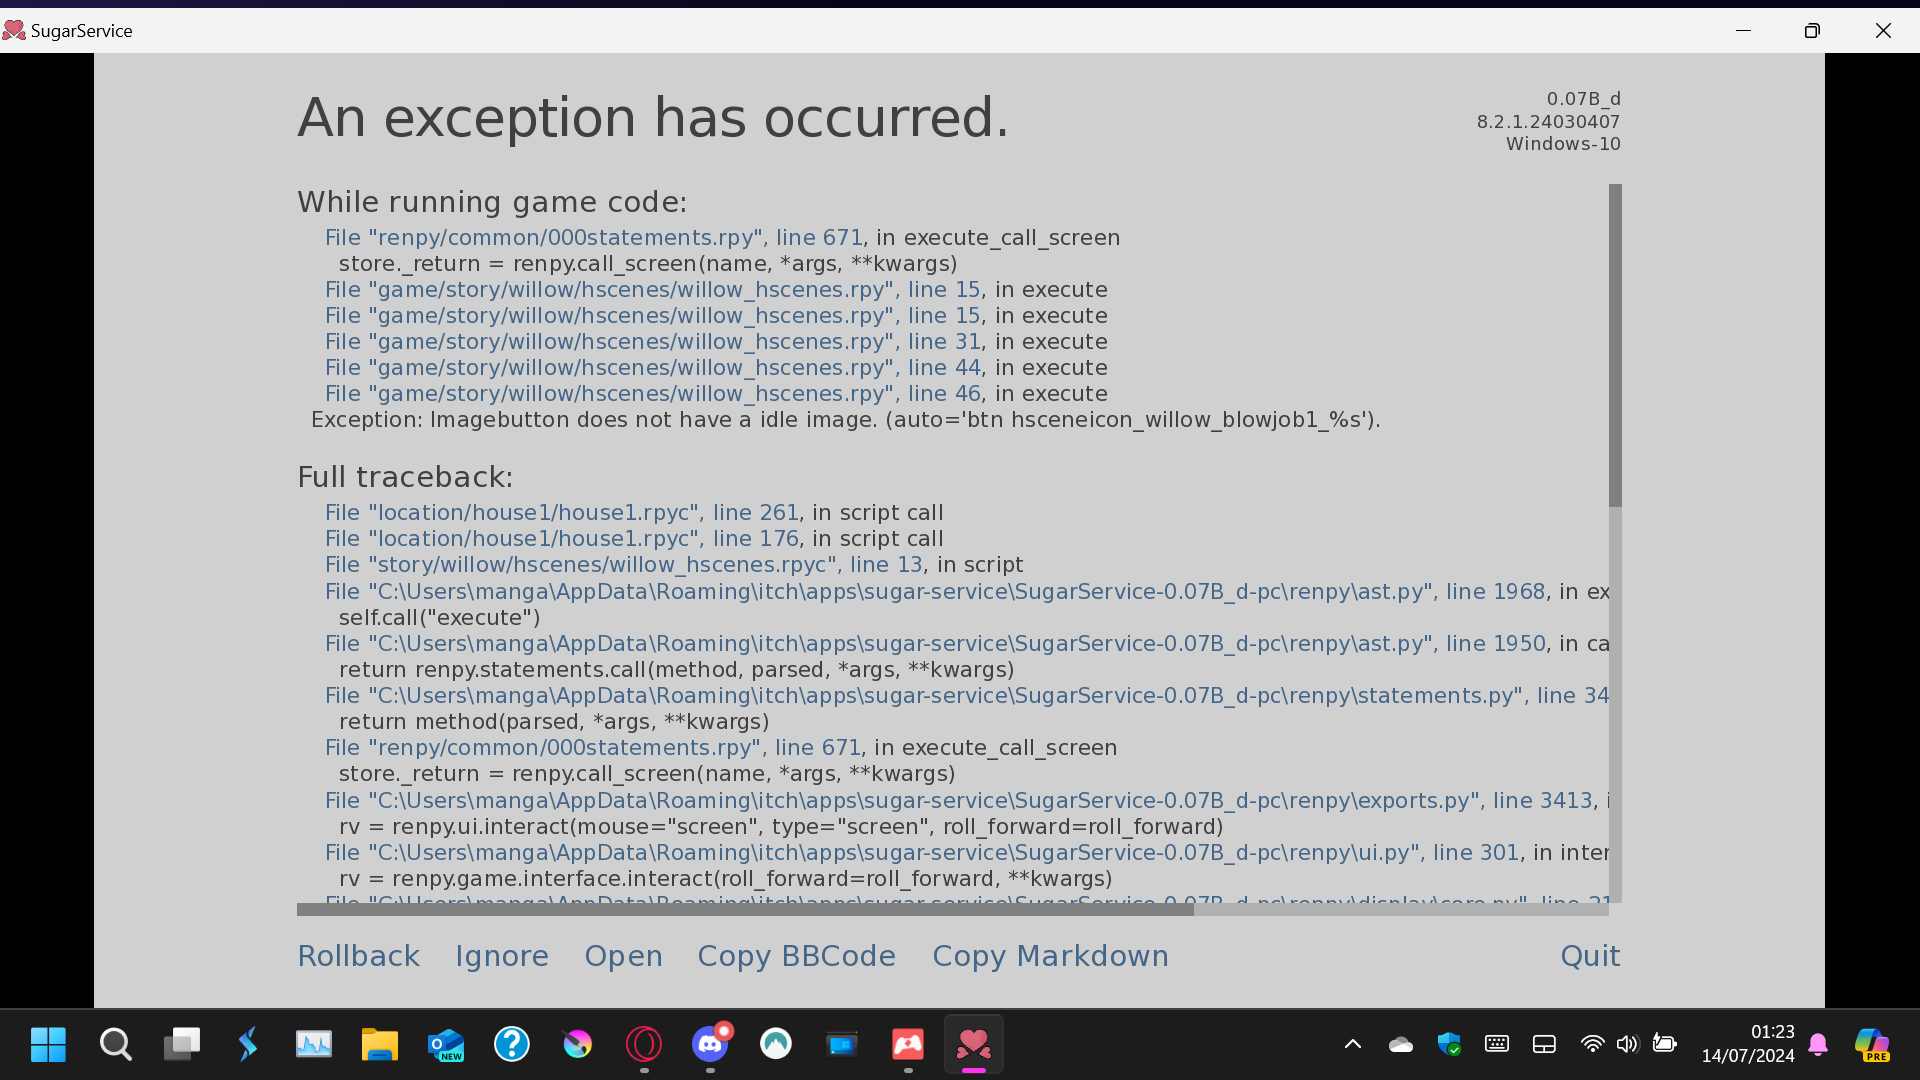Click the Ignore button
This screenshot has height=1080, width=1920.
(502, 956)
